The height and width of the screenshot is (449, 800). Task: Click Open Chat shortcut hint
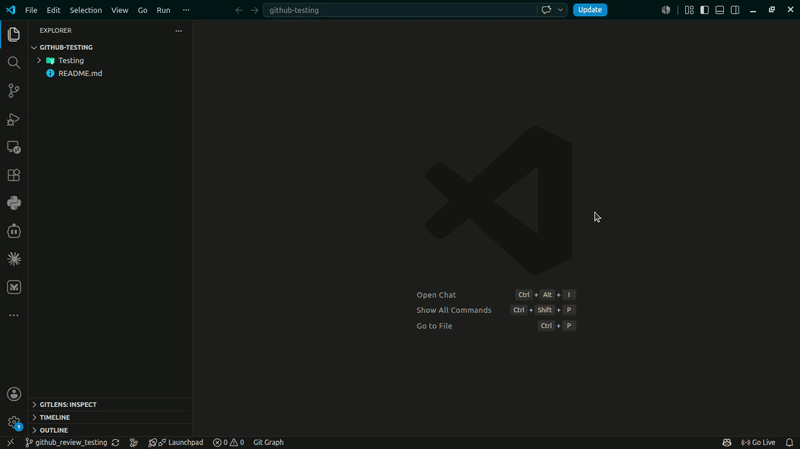[x=436, y=295]
